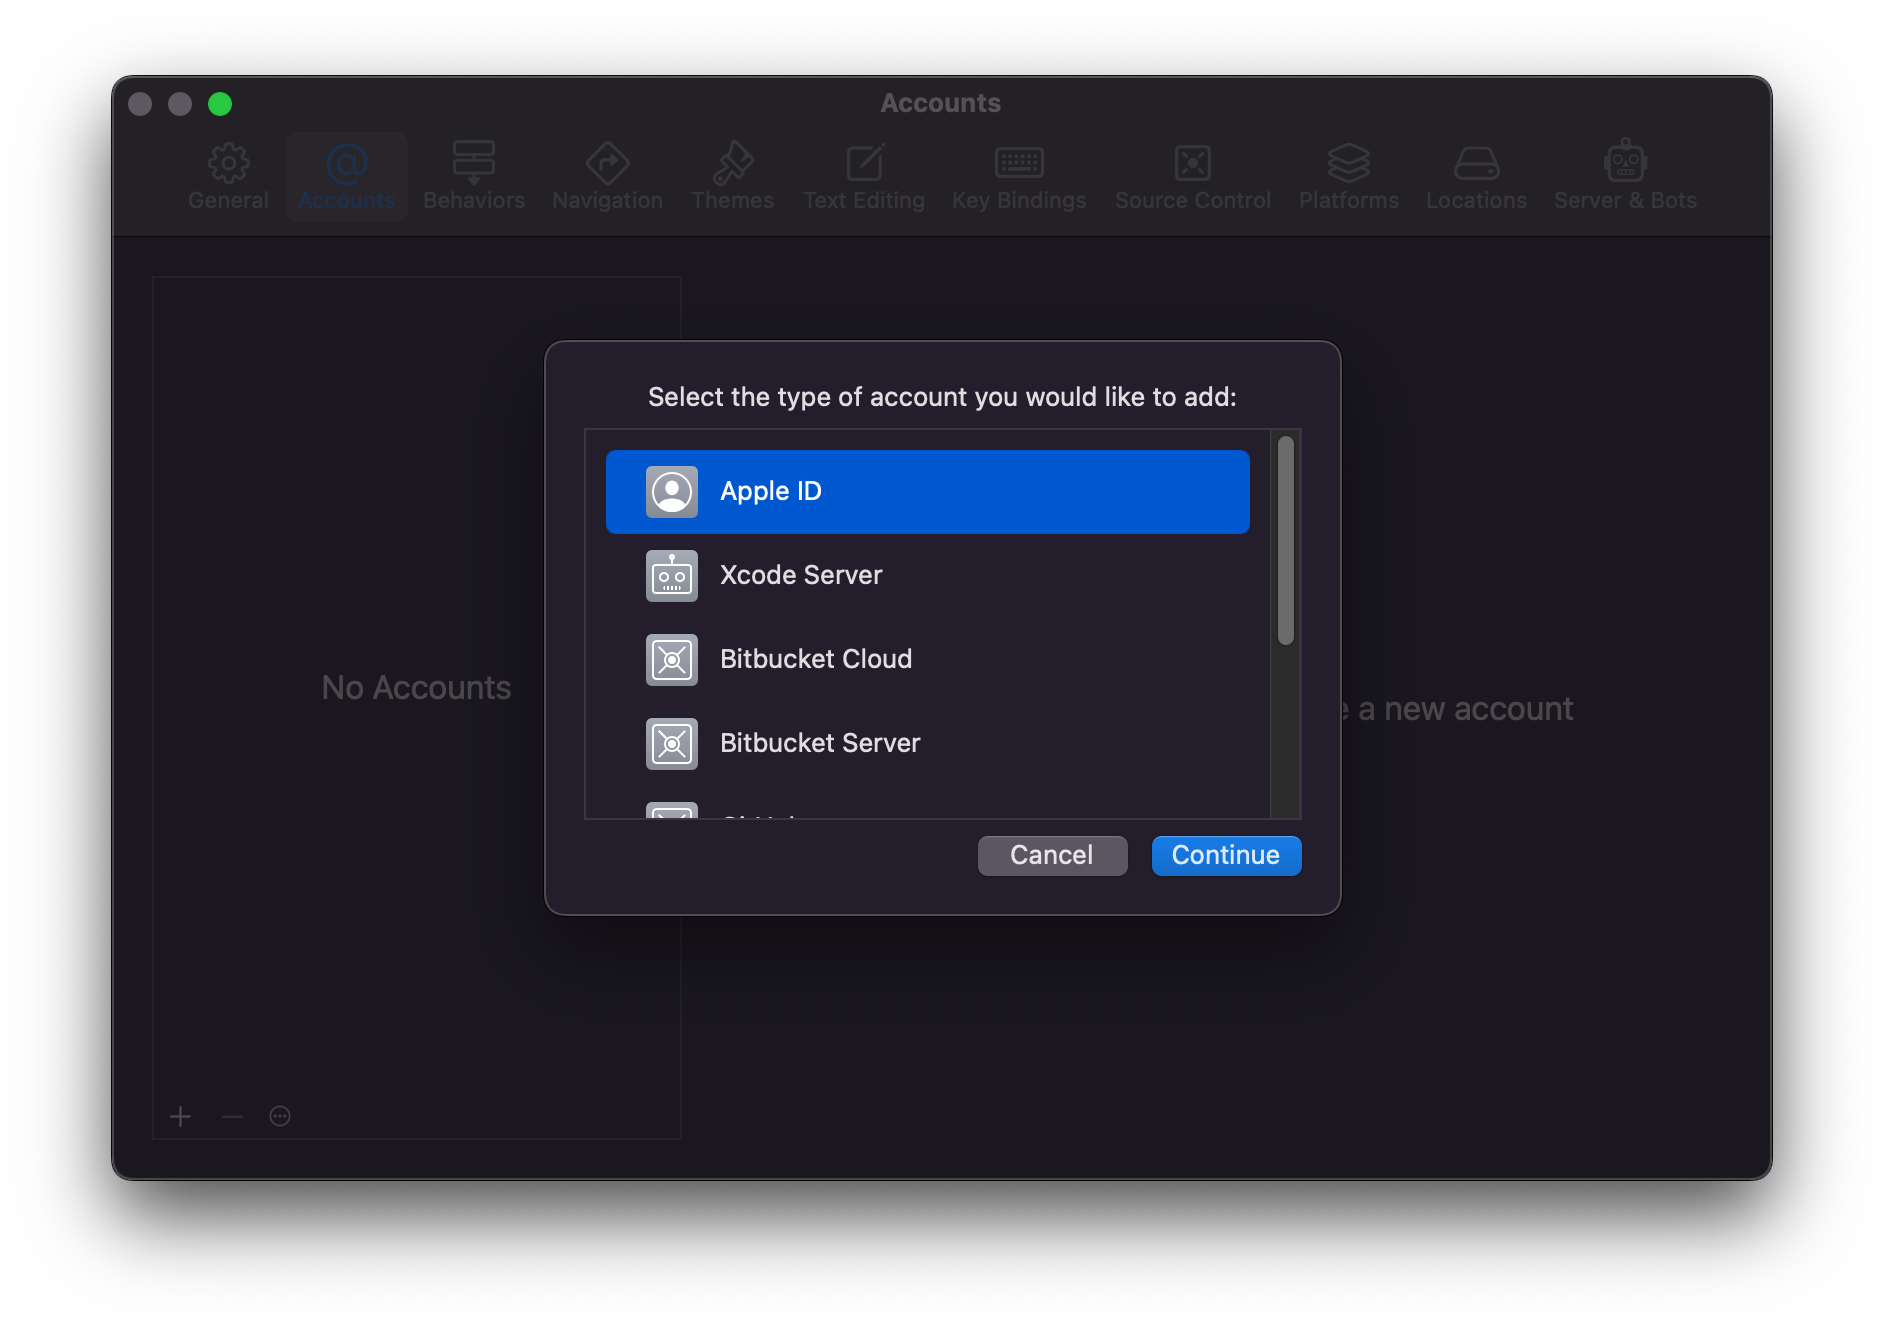The width and height of the screenshot is (1884, 1328).
Task: Click the green zoom window button
Action: tap(220, 104)
